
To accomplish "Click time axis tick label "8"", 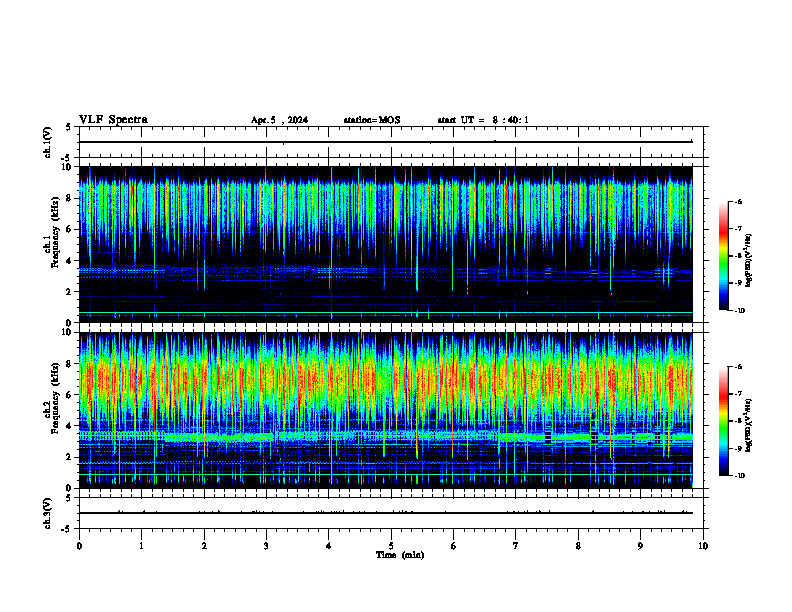I will (578, 546).
